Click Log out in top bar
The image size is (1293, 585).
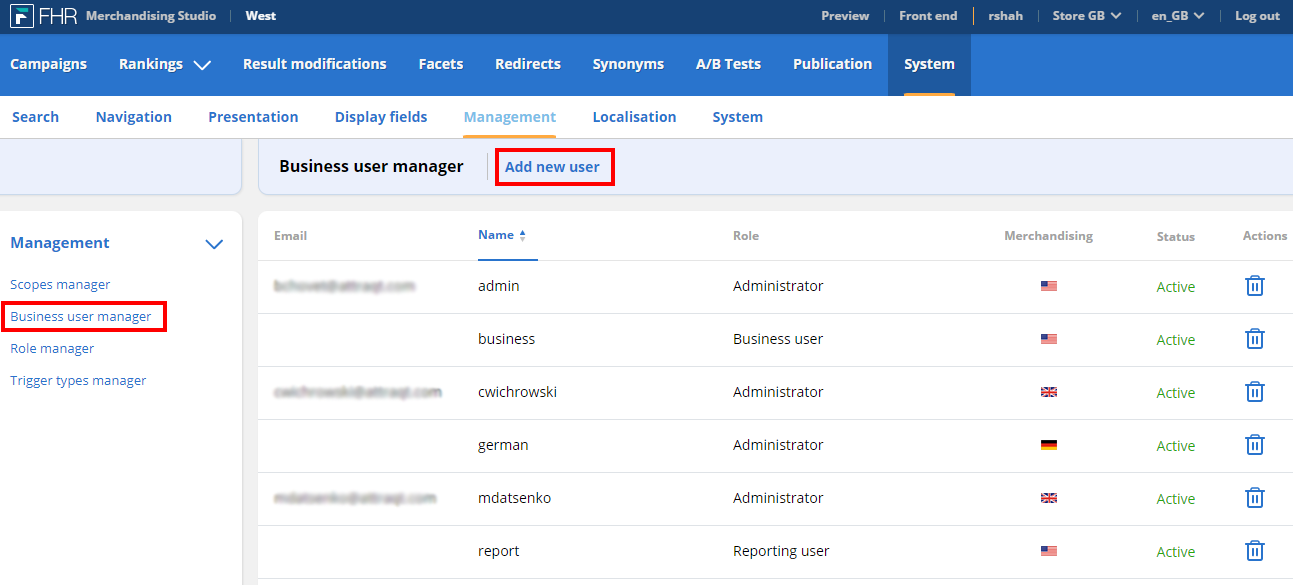tap(1257, 16)
